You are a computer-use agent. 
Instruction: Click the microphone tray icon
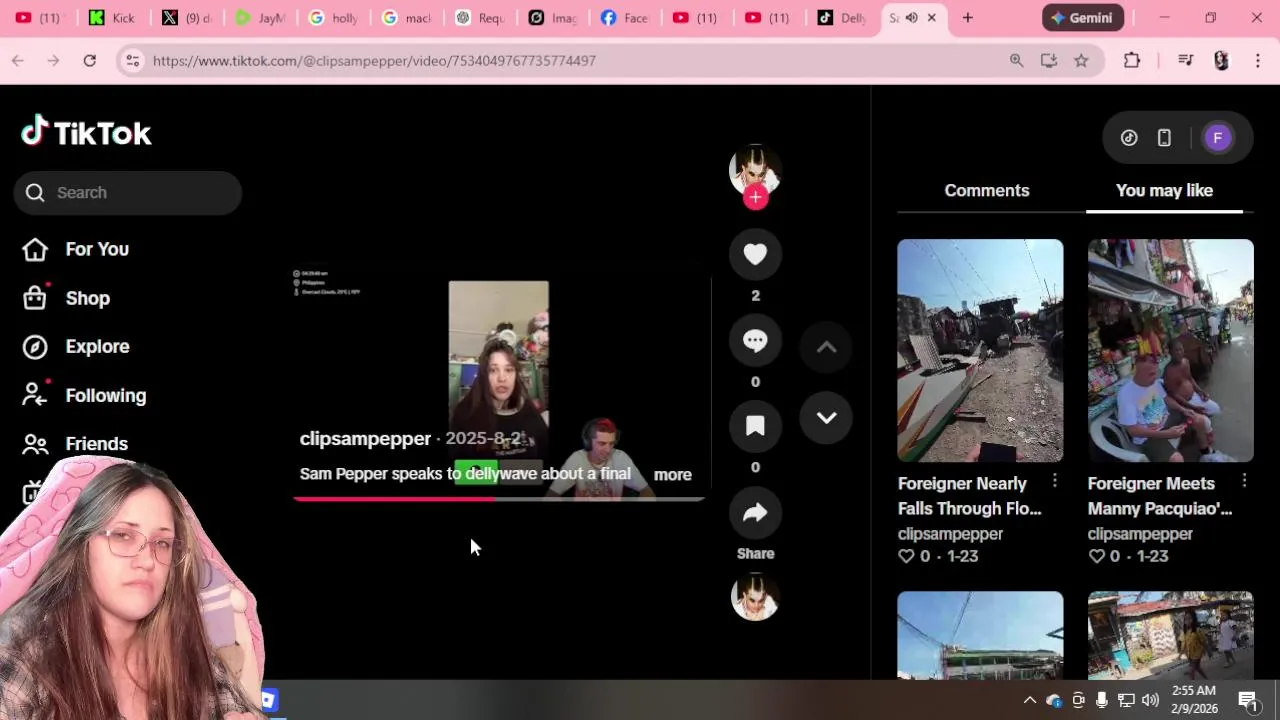pyautogui.click(x=1102, y=700)
